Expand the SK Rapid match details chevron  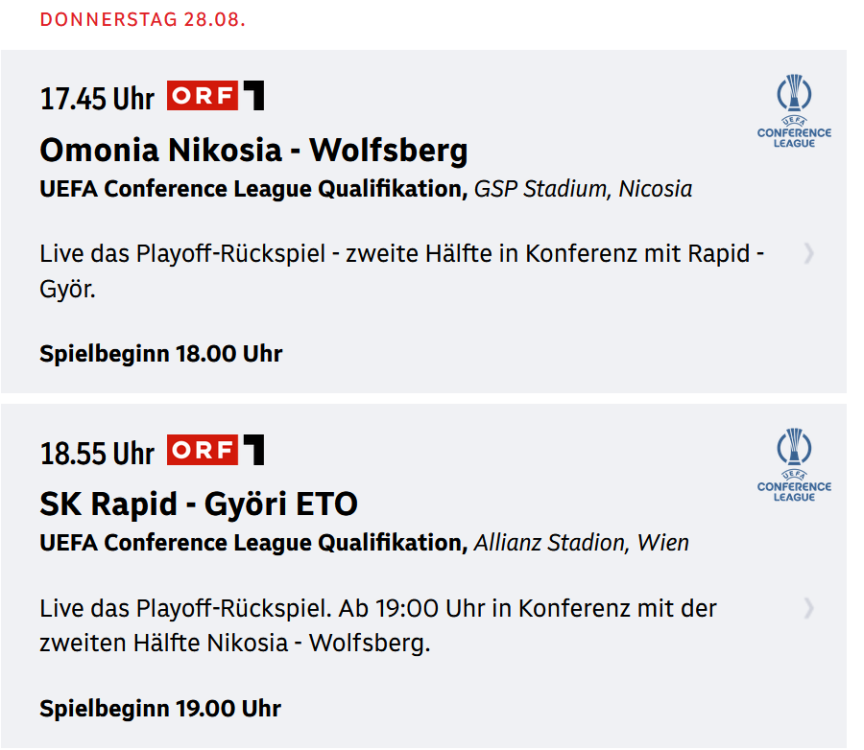(x=809, y=608)
